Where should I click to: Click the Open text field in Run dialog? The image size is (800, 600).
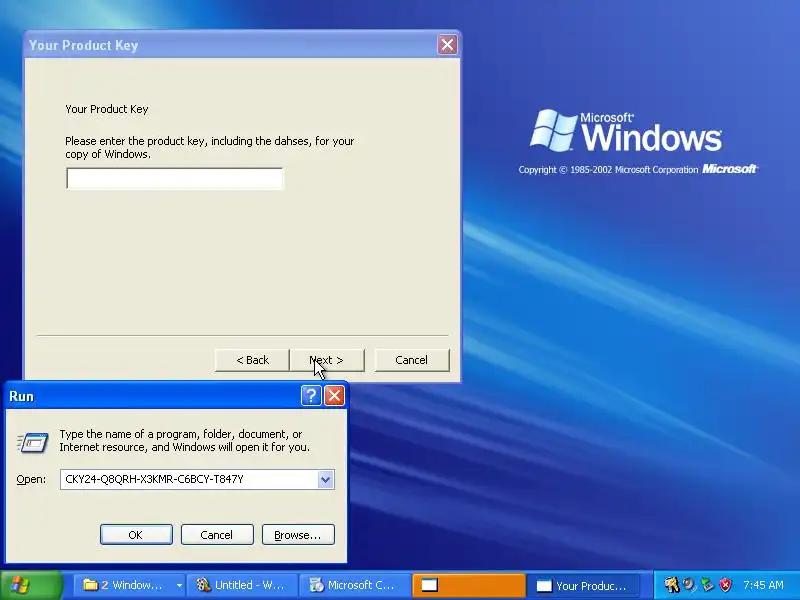tap(189, 479)
